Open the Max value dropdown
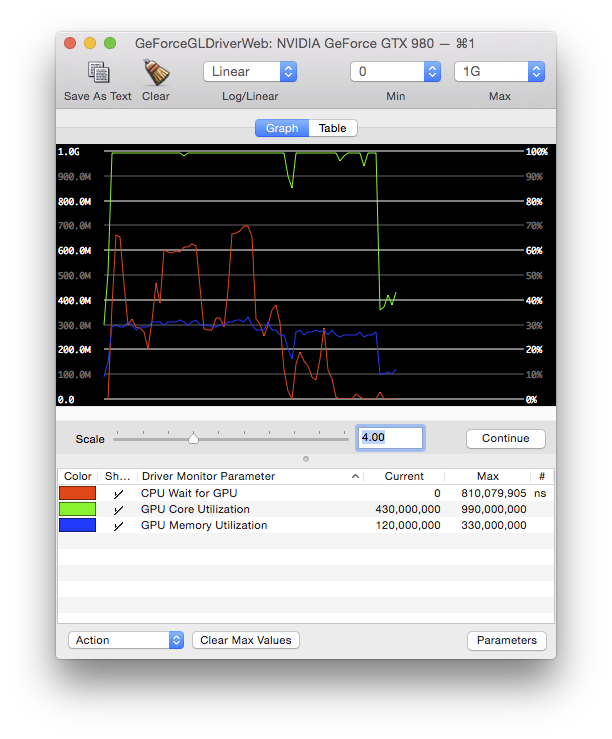The height and width of the screenshot is (739, 612). 499,72
